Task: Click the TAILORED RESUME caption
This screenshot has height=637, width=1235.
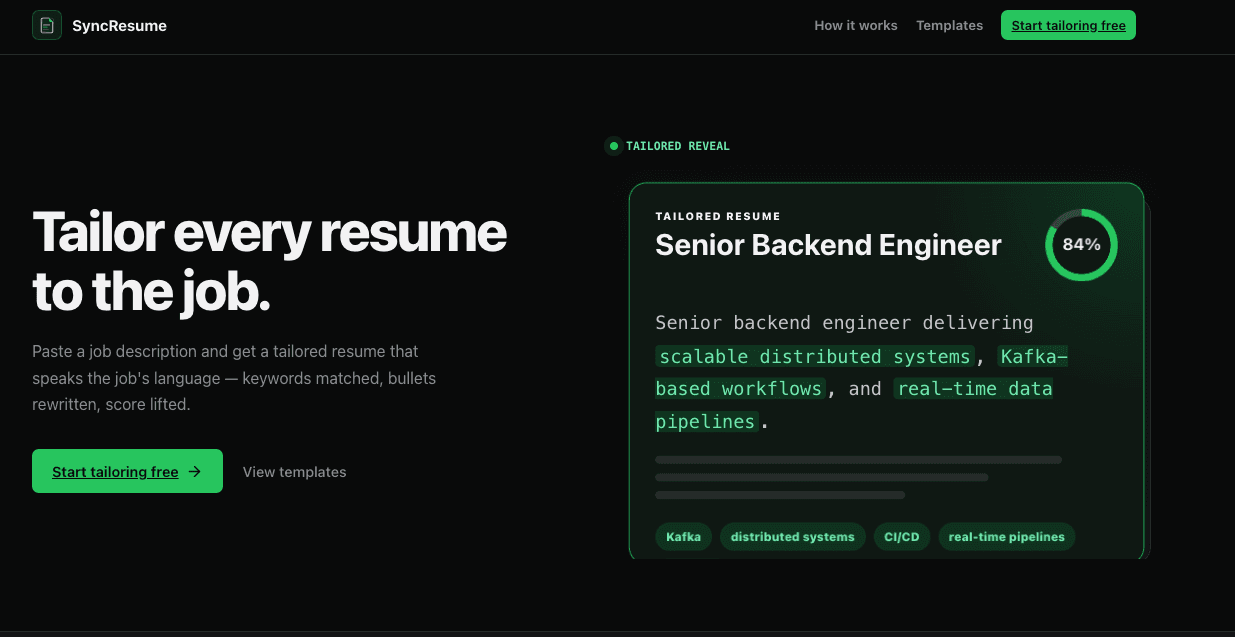Action: coord(718,216)
